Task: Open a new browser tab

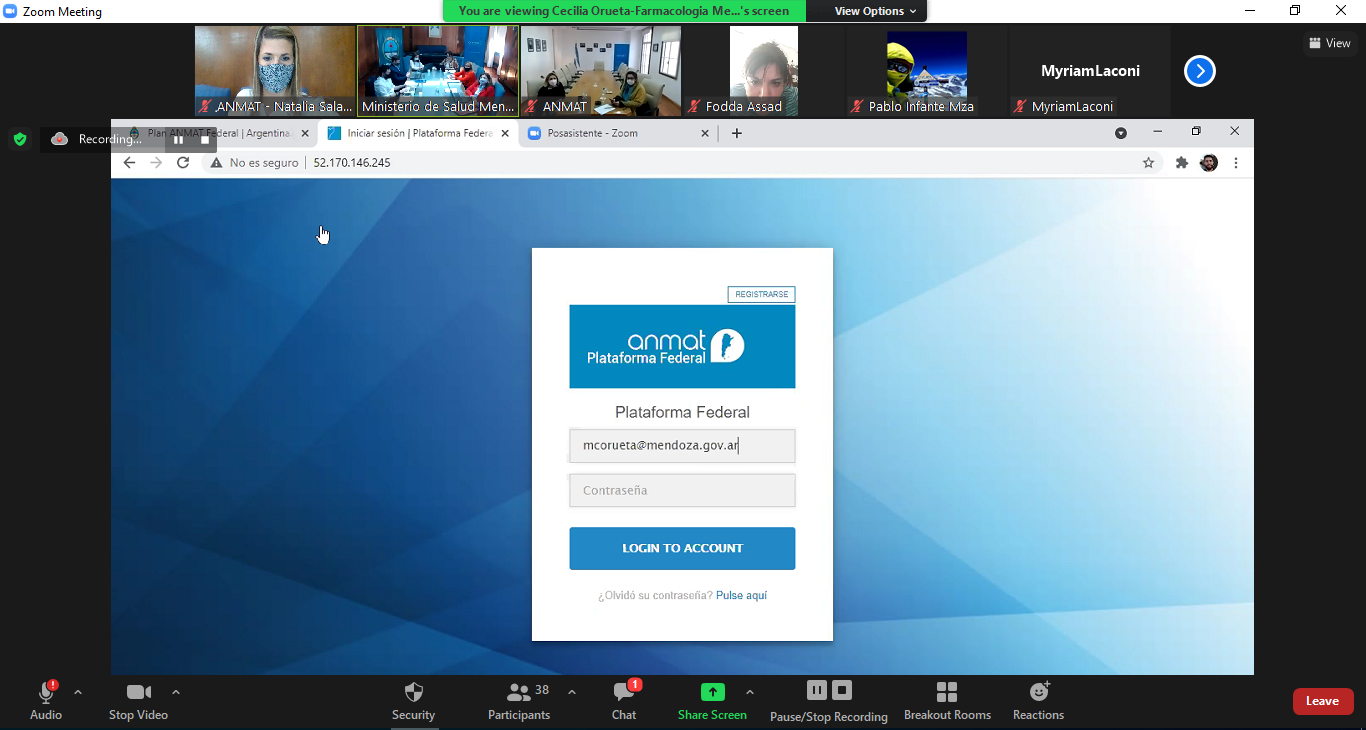Action: [737, 133]
